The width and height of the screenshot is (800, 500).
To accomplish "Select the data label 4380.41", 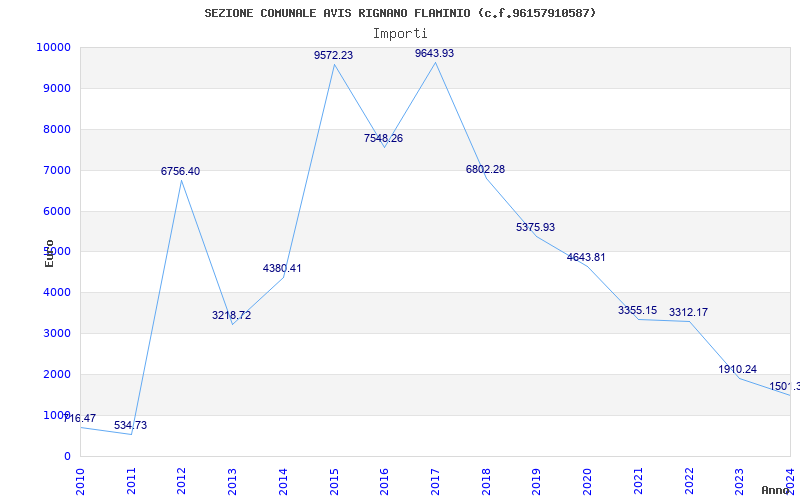I will [282, 268].
